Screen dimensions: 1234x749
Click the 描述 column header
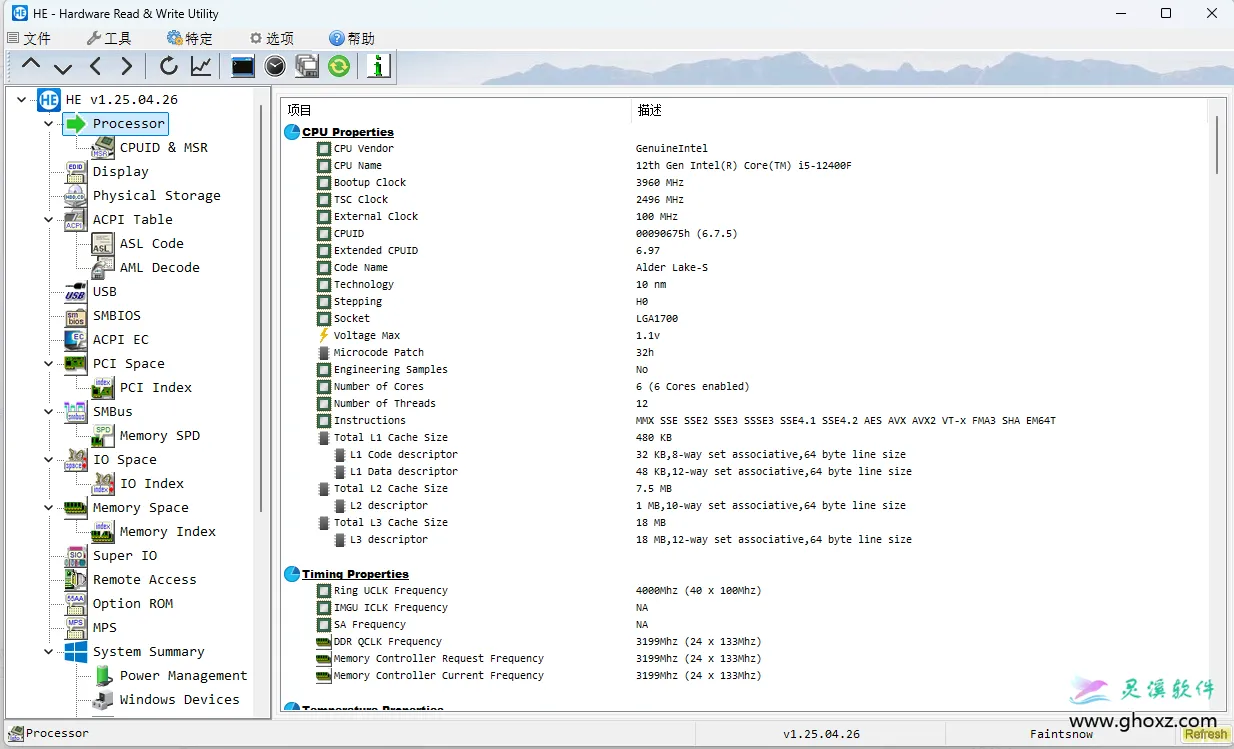[650, 110]
